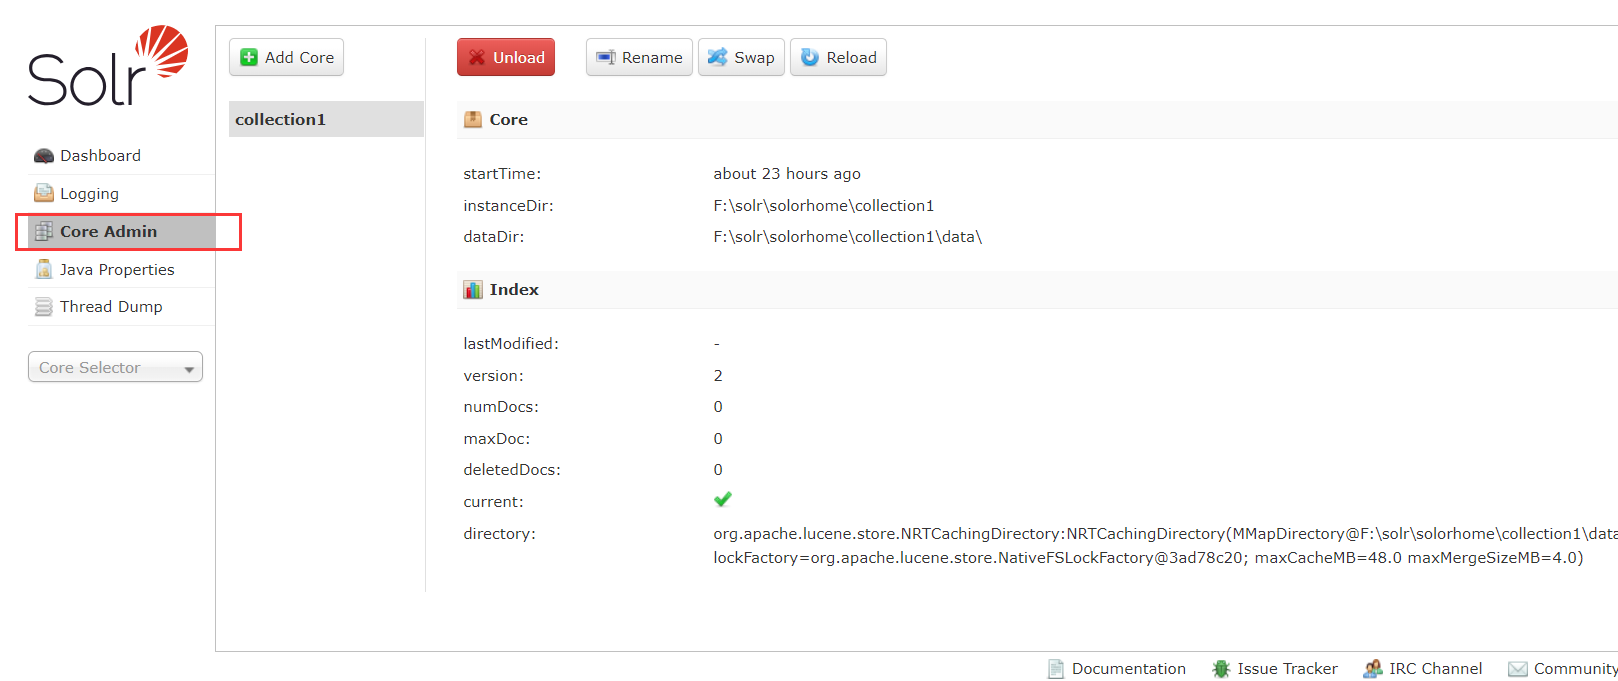Click the dataDir path value
The width and height of the screenshot is (1618, 681).
coord(847,237)
